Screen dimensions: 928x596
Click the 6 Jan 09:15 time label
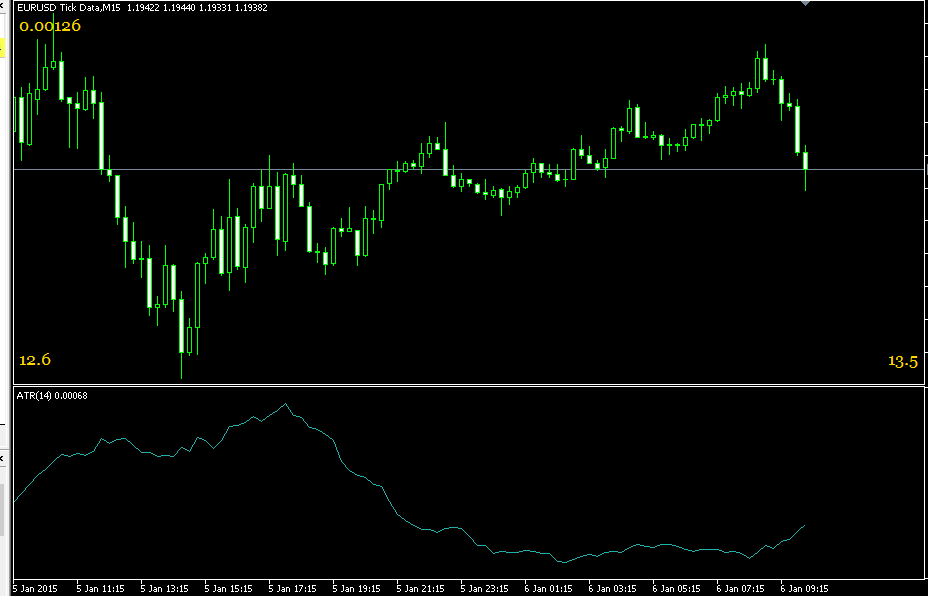coord(804,589)
